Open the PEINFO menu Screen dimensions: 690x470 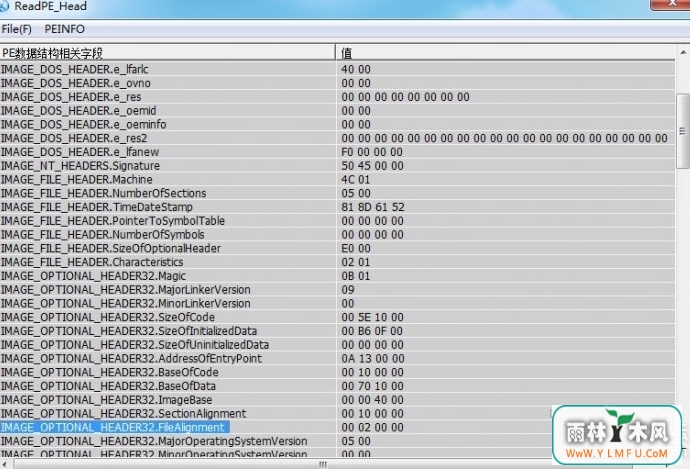tap(64, 29)
